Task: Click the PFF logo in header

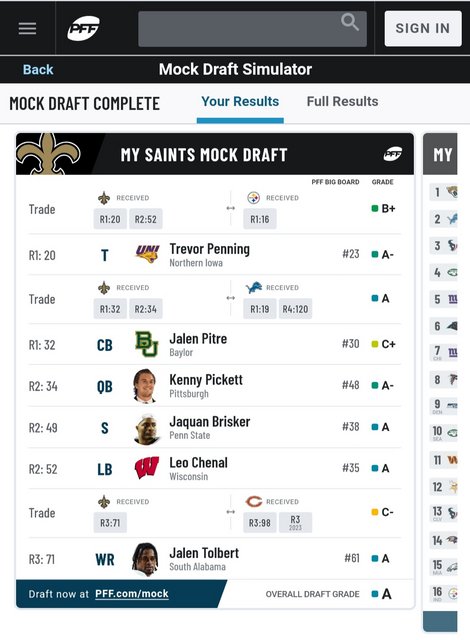Action: coord(83,28)
